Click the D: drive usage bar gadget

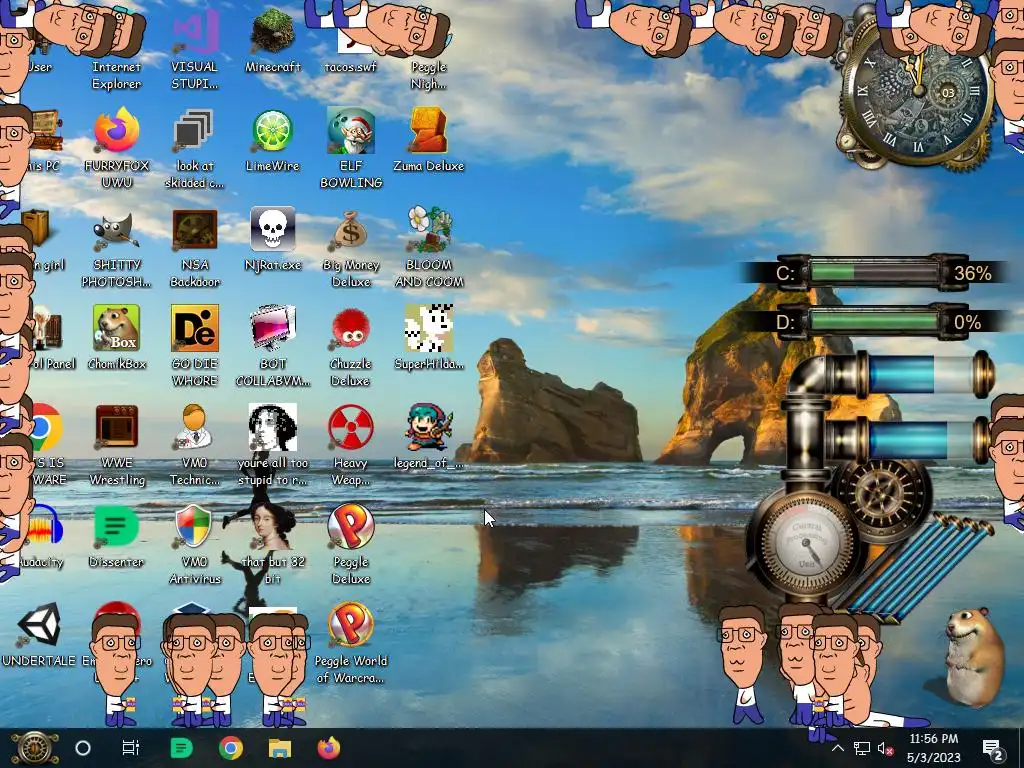[874, 322]
